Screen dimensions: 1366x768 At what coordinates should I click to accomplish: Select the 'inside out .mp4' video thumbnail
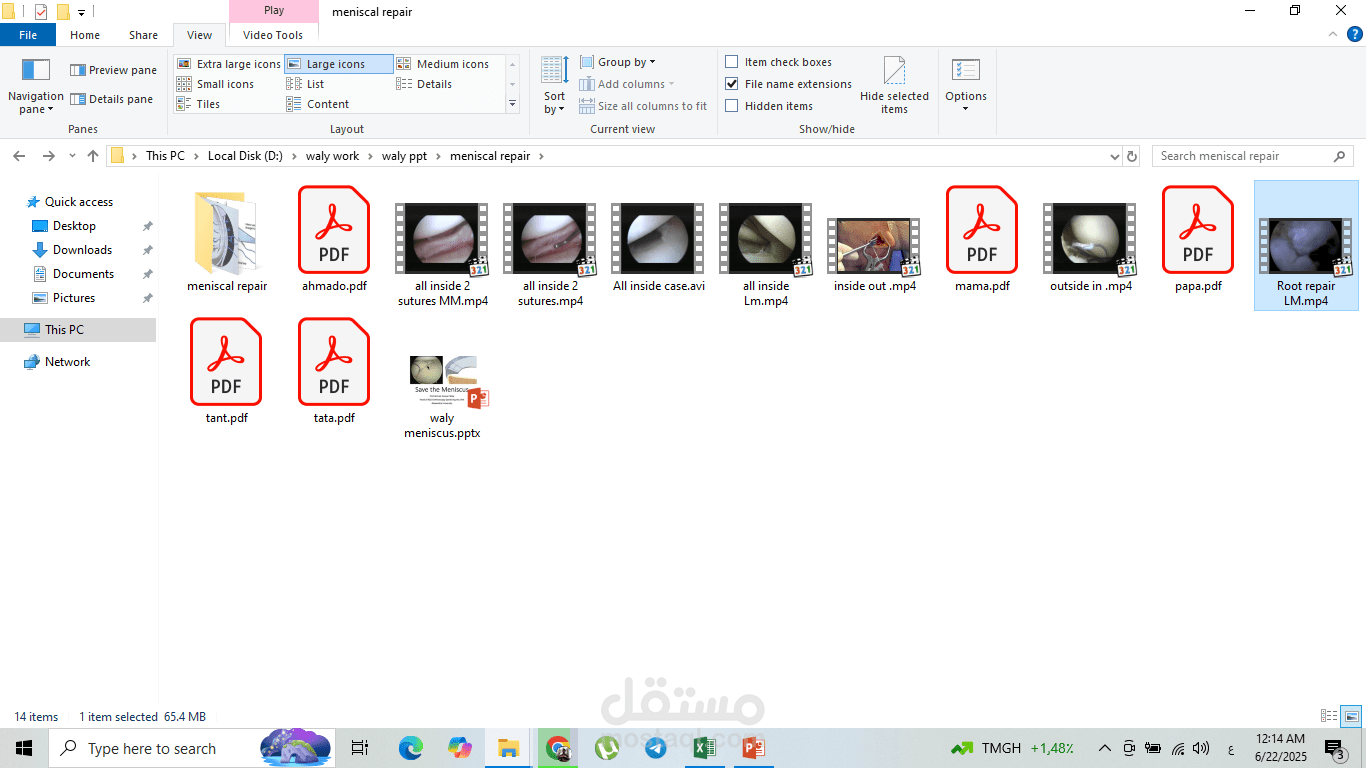tap(875, 248)
